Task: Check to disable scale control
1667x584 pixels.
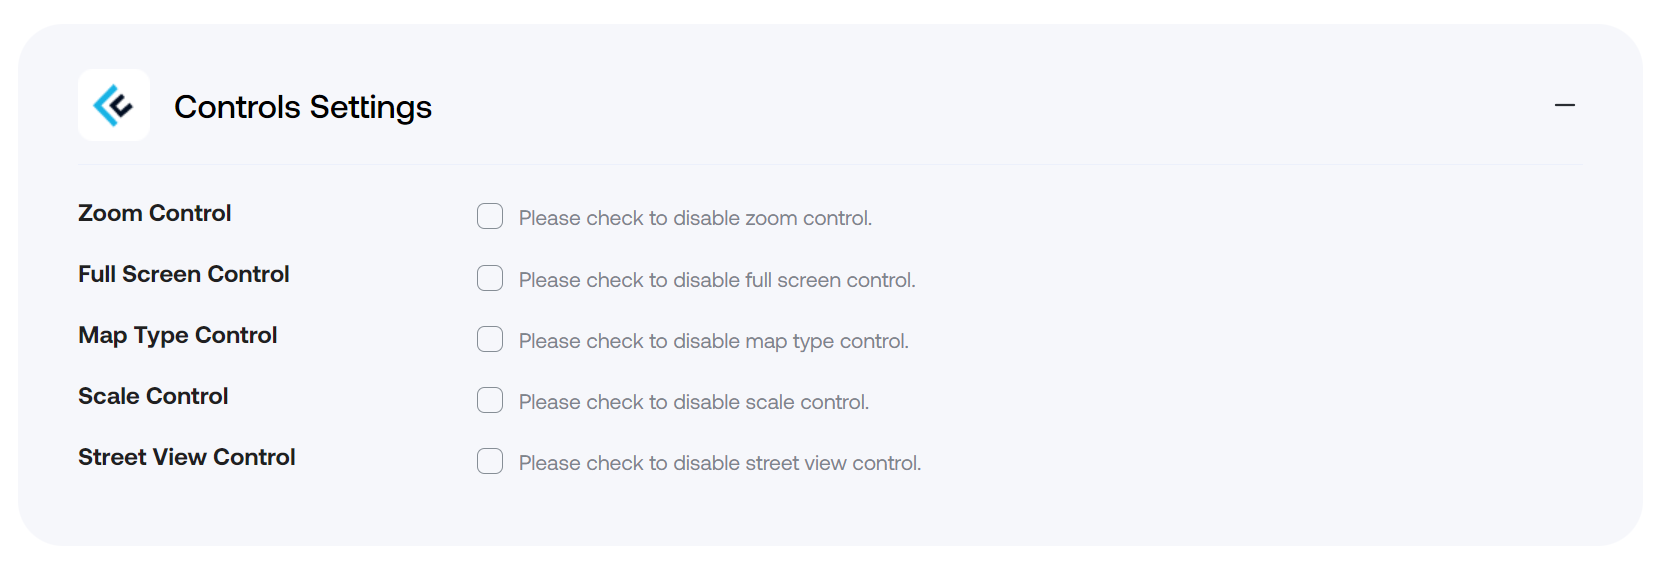Action: point(489,400)
